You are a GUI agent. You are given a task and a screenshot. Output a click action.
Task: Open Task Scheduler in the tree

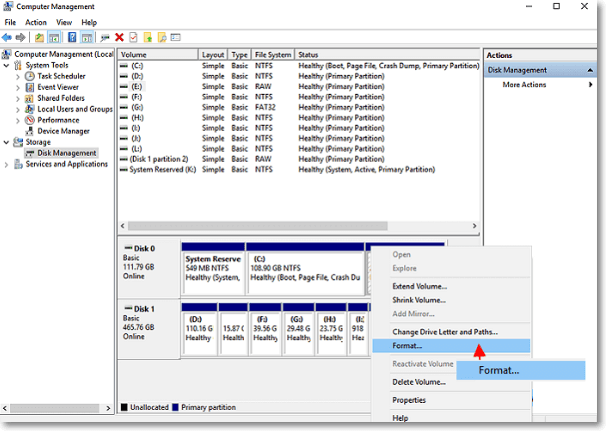[60, 76]
